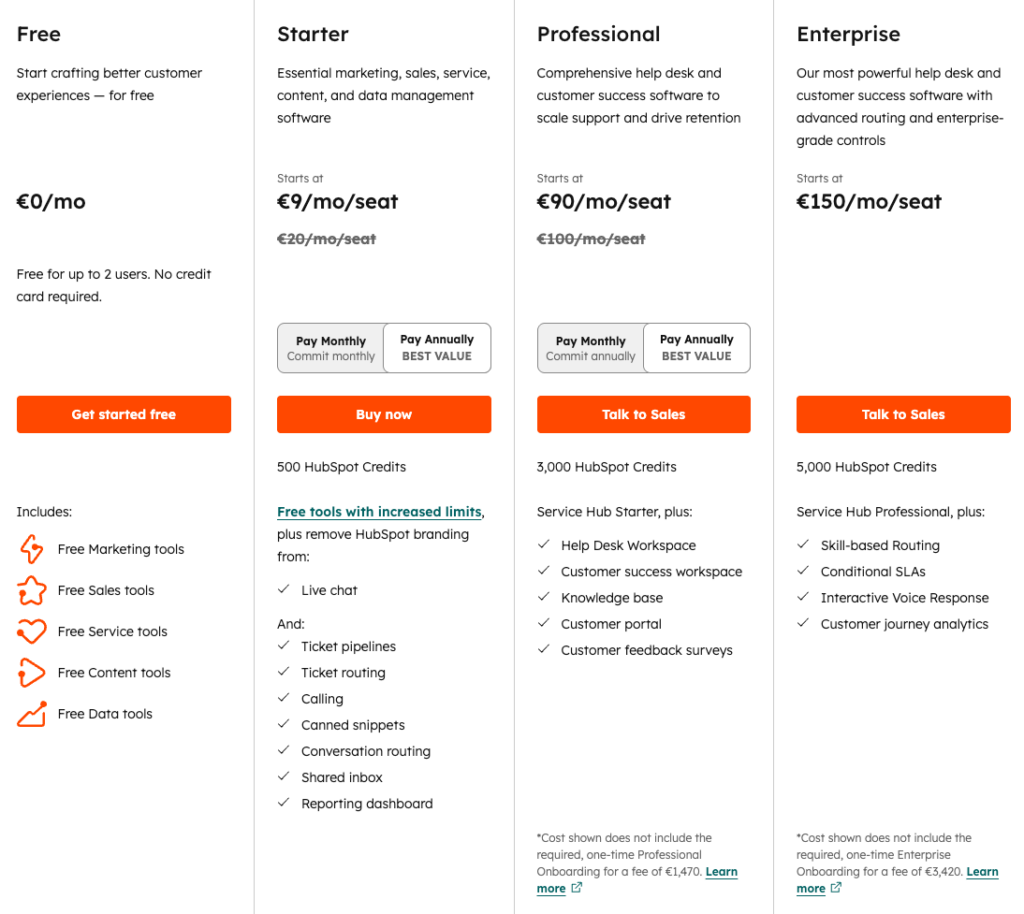
Task: Click the Free Data tools chart icon
Action: coord(30,713)
